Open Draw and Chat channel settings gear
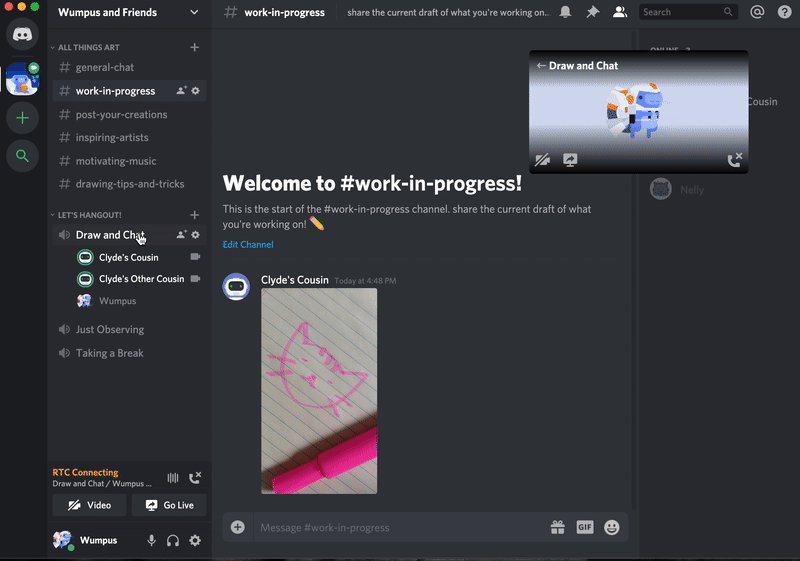 (195, 235)
